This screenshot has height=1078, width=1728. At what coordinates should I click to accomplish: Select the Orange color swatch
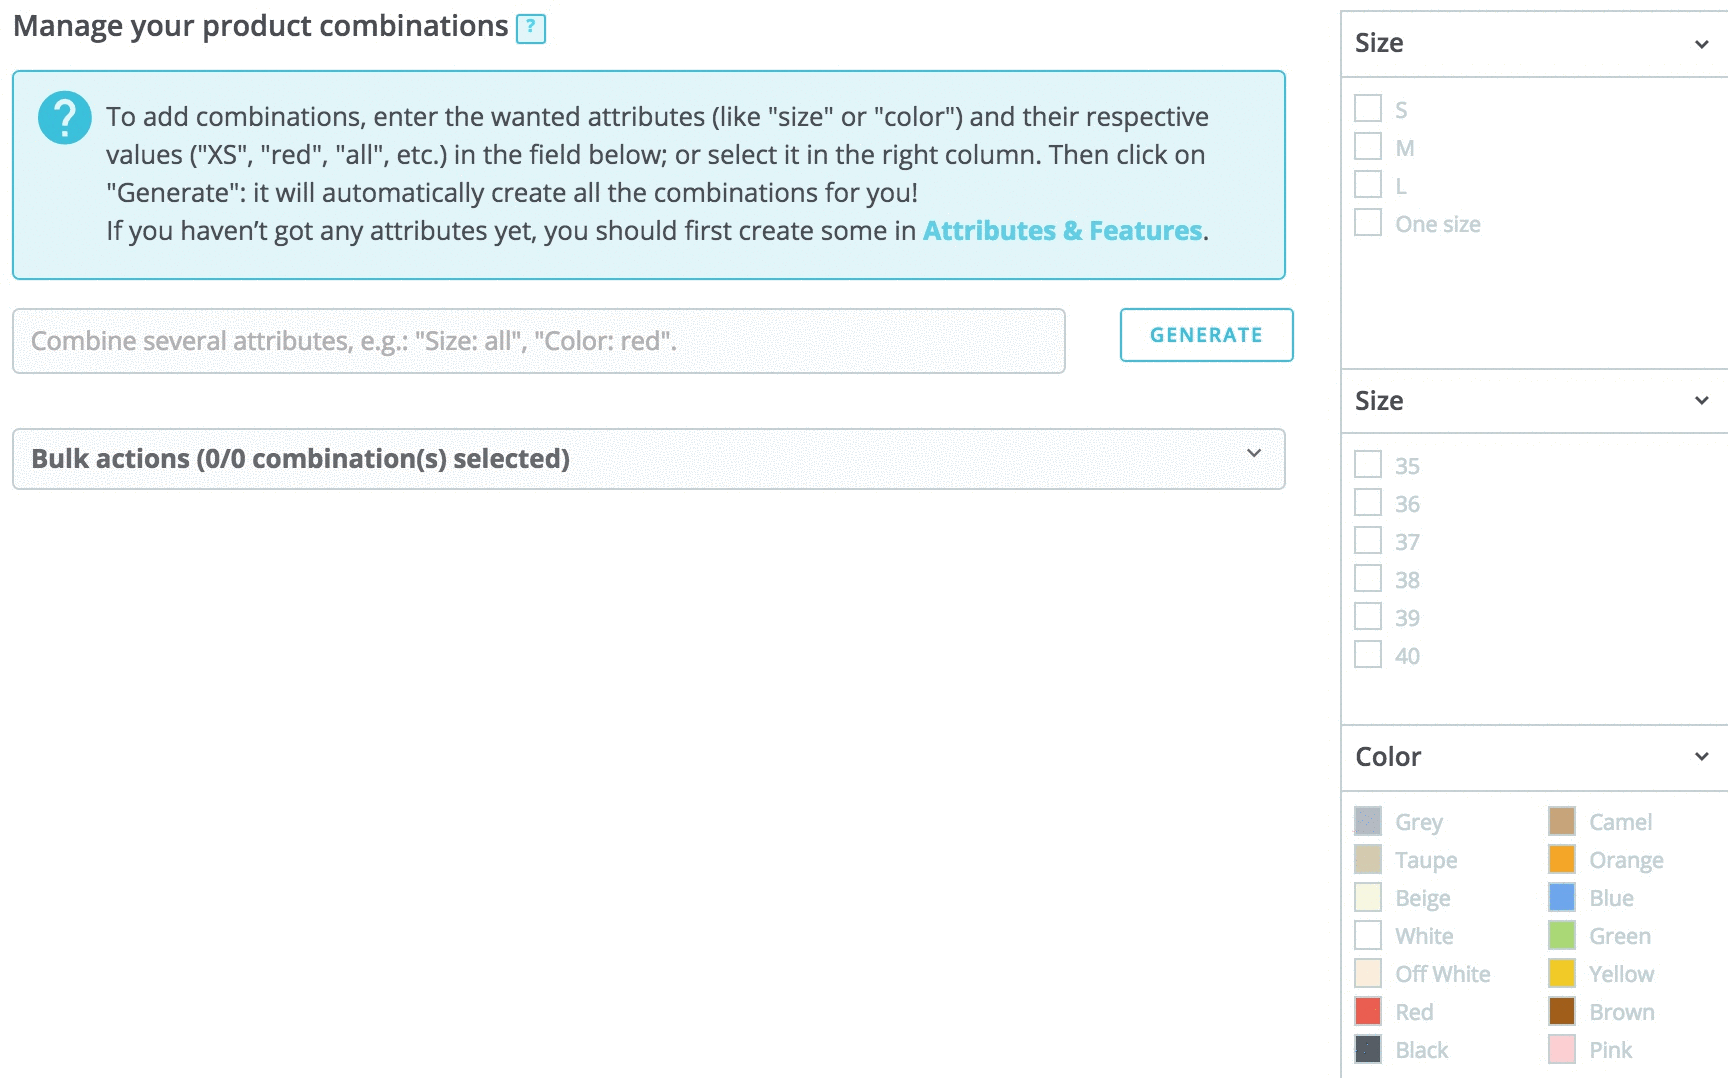click(1562, 859)
